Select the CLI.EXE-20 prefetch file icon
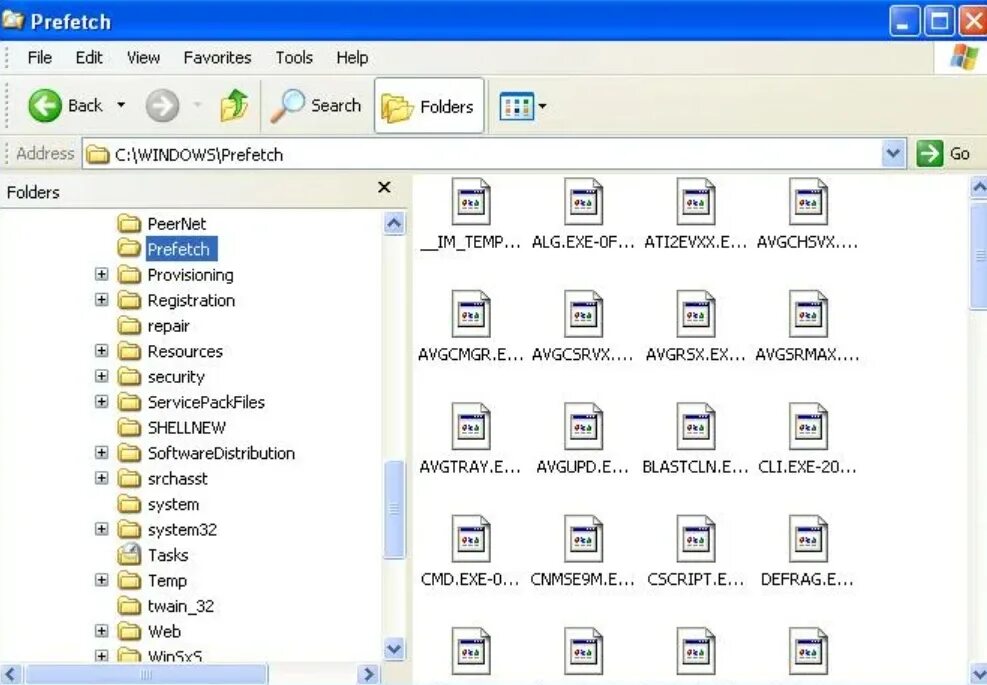Screen dimensions: 987x685 808,427
